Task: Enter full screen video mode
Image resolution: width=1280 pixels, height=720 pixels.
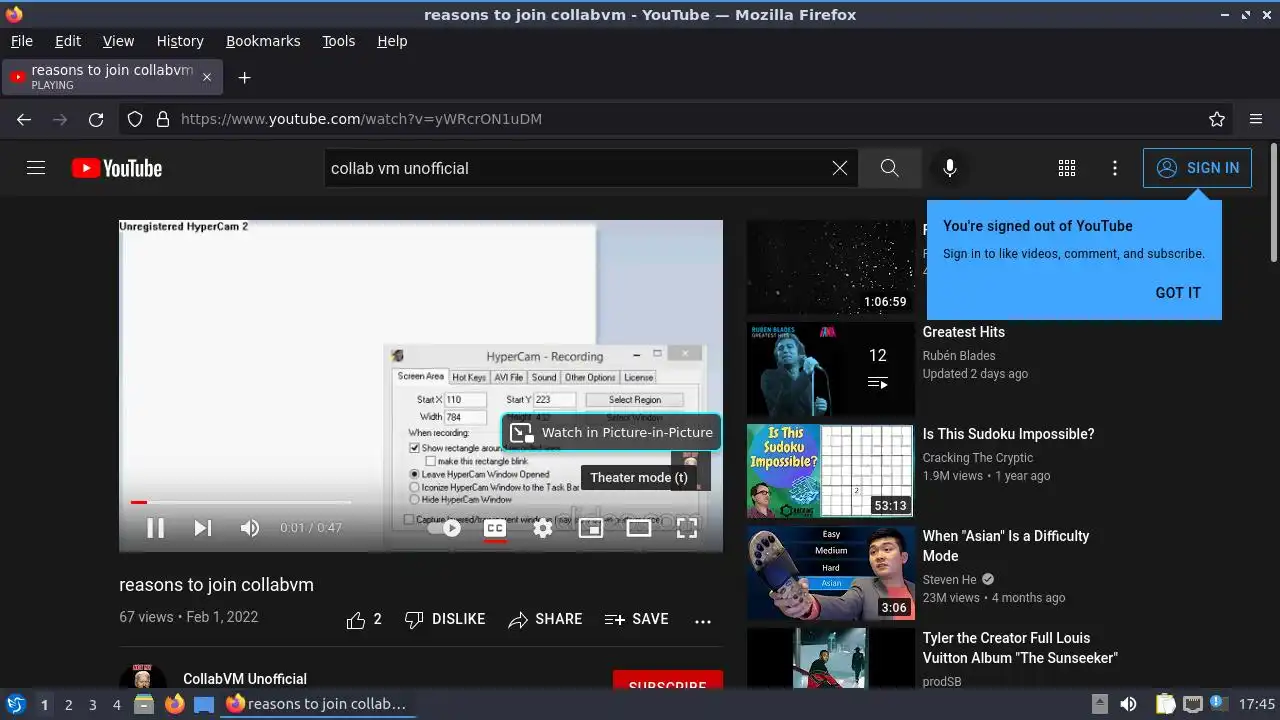Action: (687, 528)
